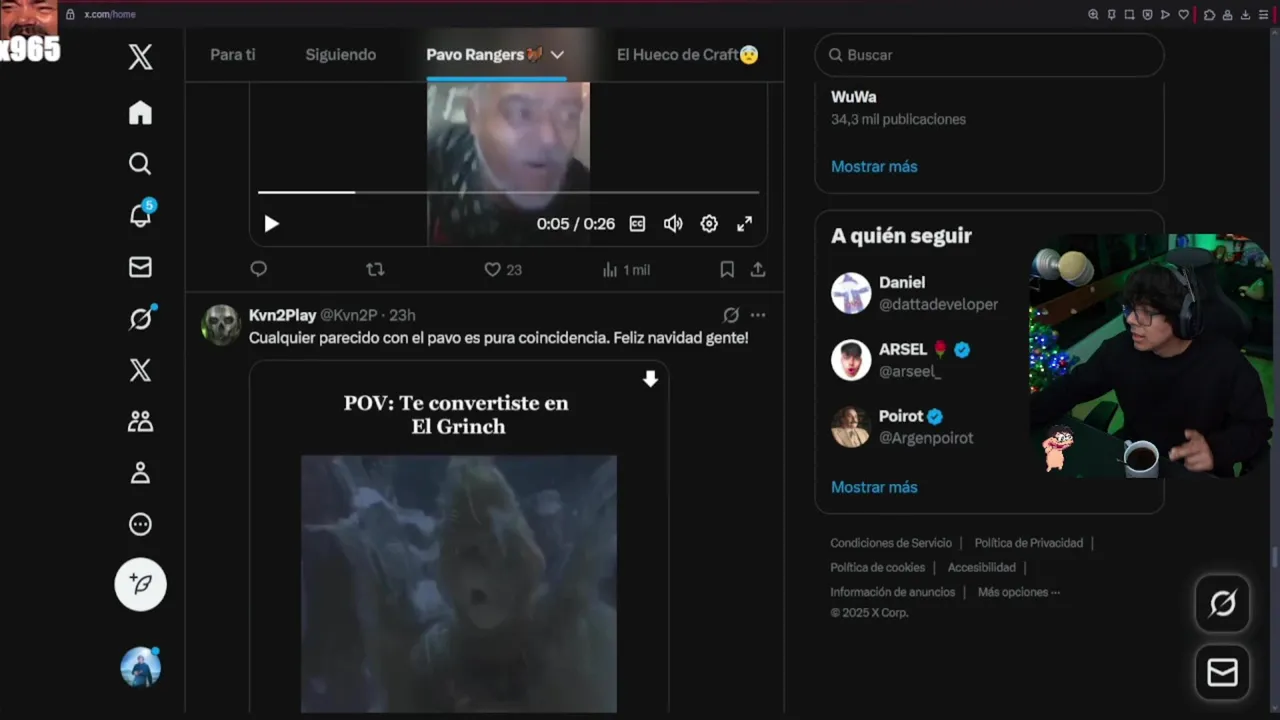Click browser pin icon in toolbar
This screenshot has height=720, width=1280.
[x=1111, y=15]
